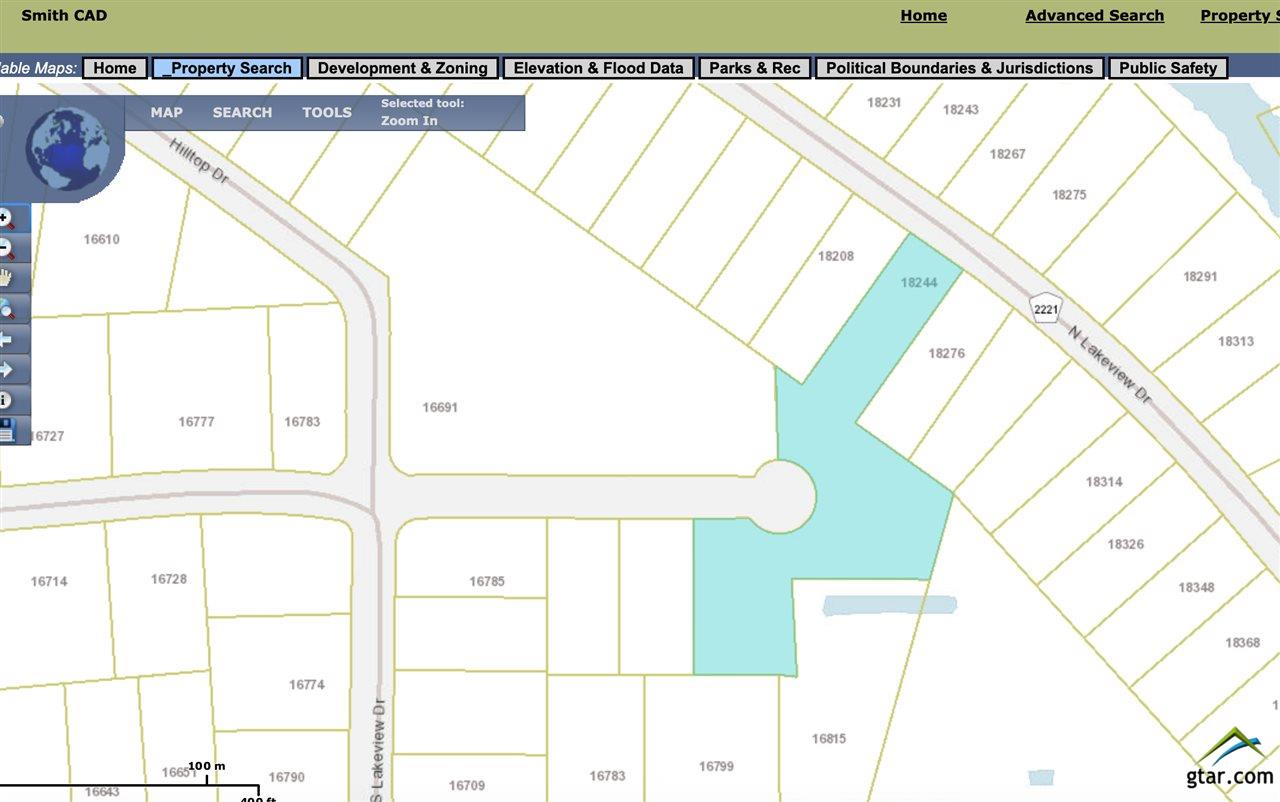Activate the Pan hand tool
This screenshot has width=1280, height=802.
[6, 278]
